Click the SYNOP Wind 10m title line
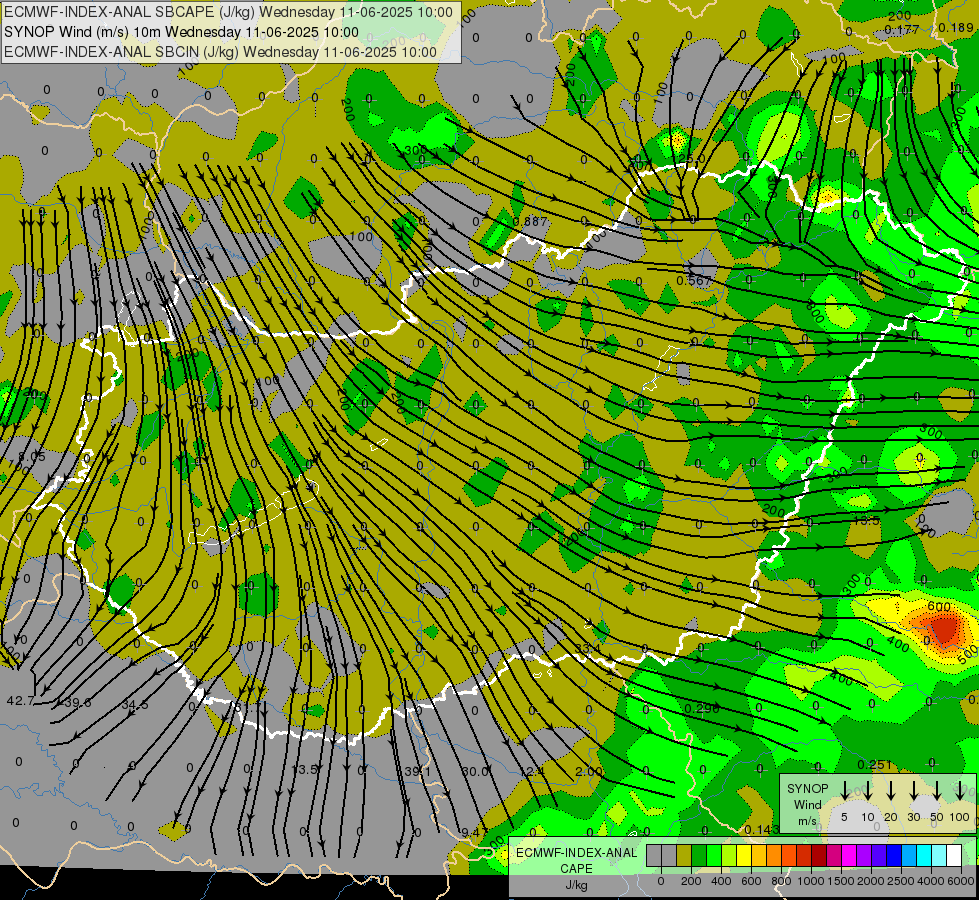Viewport: 979px width, 900px height. point(181,32)
